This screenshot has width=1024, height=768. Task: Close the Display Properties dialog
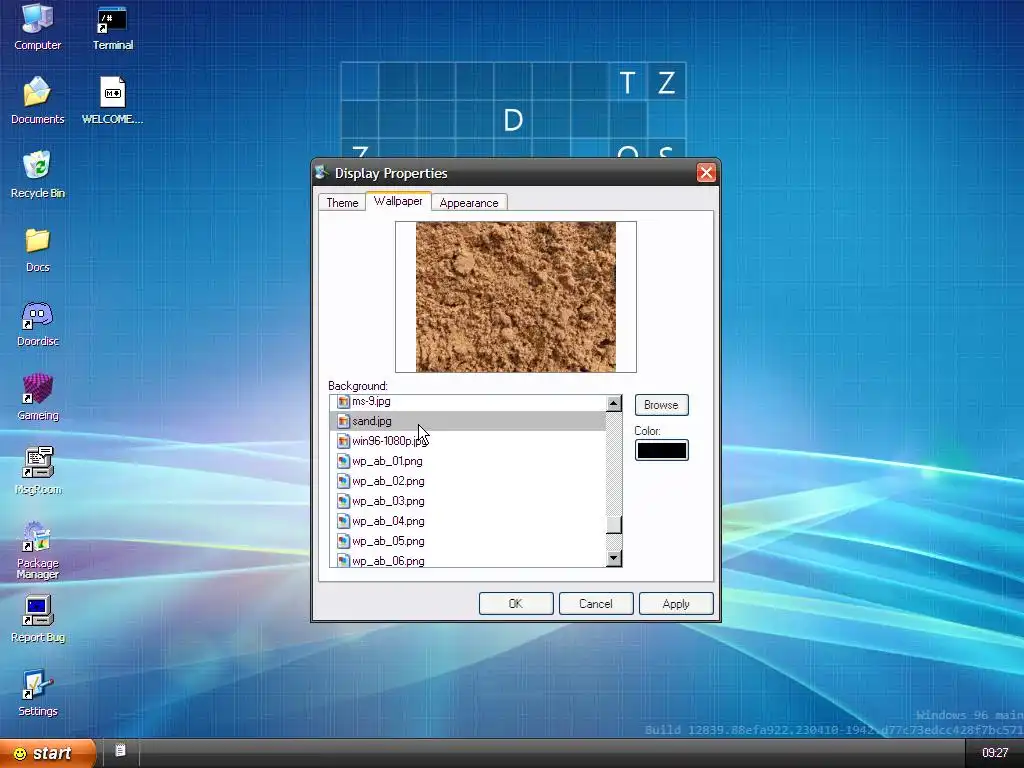pyautogui.click(x=706, y=172)
